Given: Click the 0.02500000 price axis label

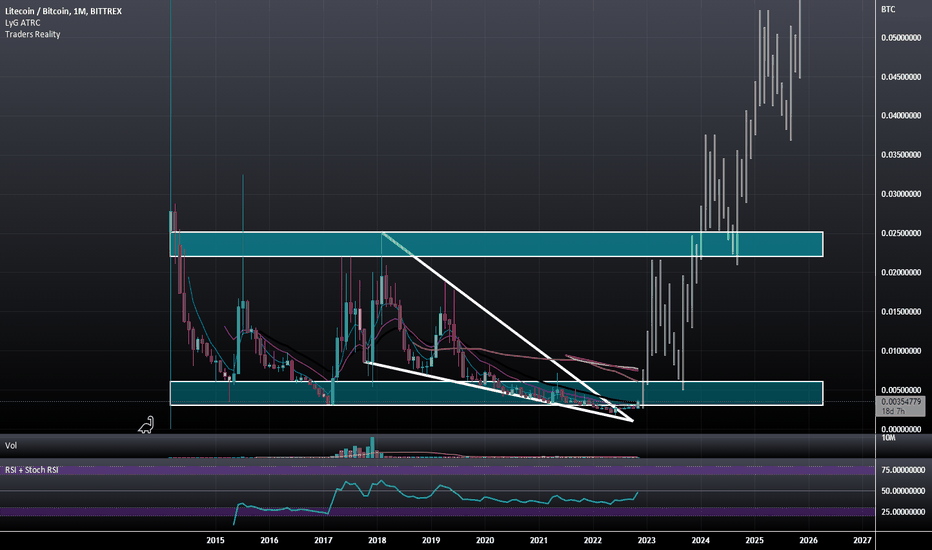Looking at the screenshot, I should [x=901, y=233].
